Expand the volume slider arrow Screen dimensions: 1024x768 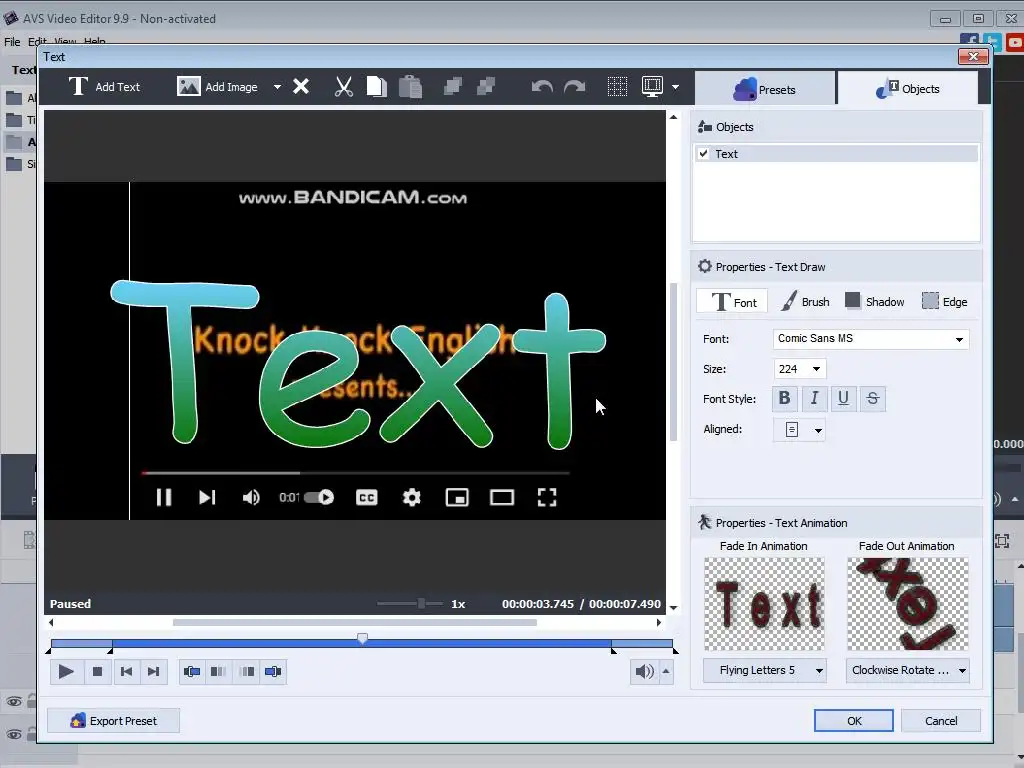pyautogui.click(x=665, y=671)
